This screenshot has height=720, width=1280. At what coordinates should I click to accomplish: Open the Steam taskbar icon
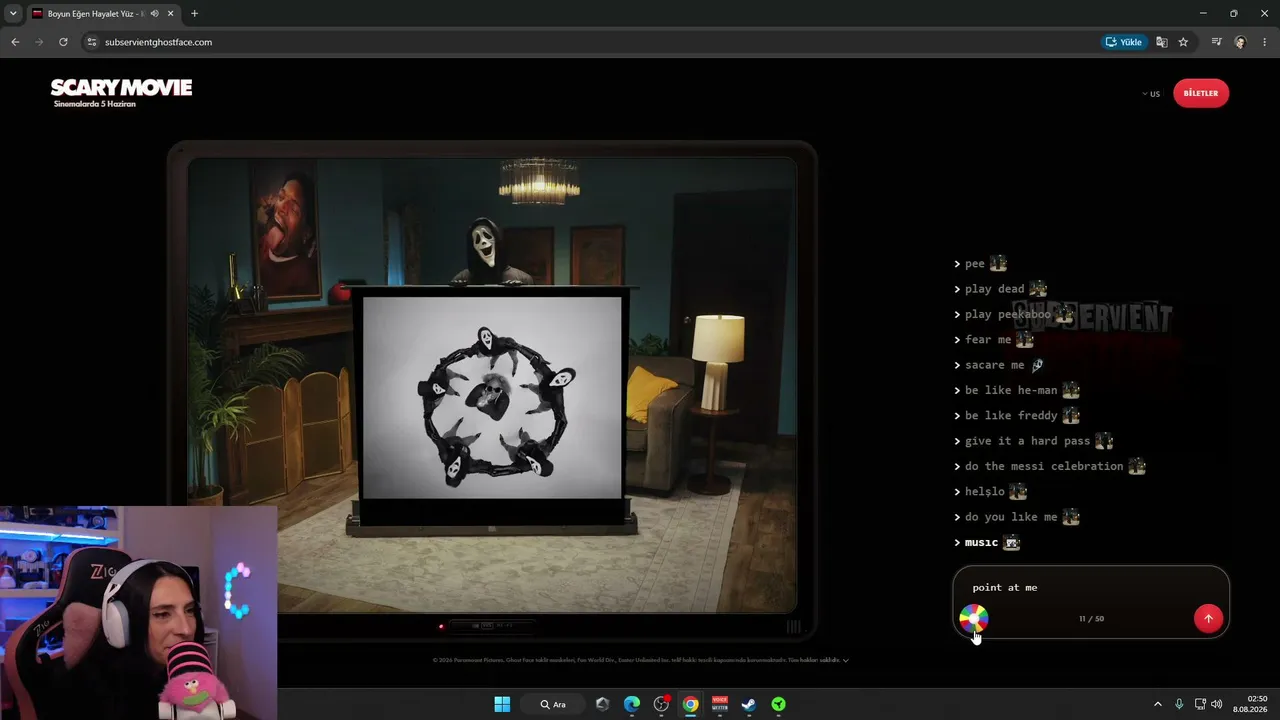[749, 704]
